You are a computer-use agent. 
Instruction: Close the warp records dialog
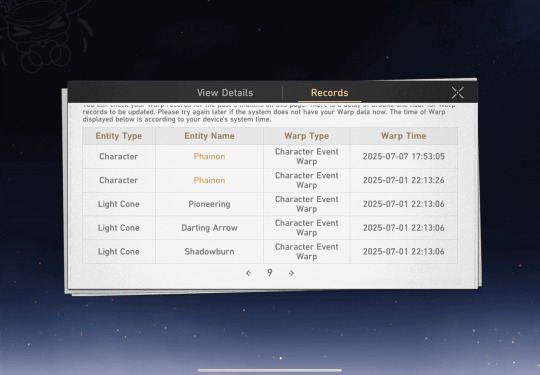pos(457,93)
